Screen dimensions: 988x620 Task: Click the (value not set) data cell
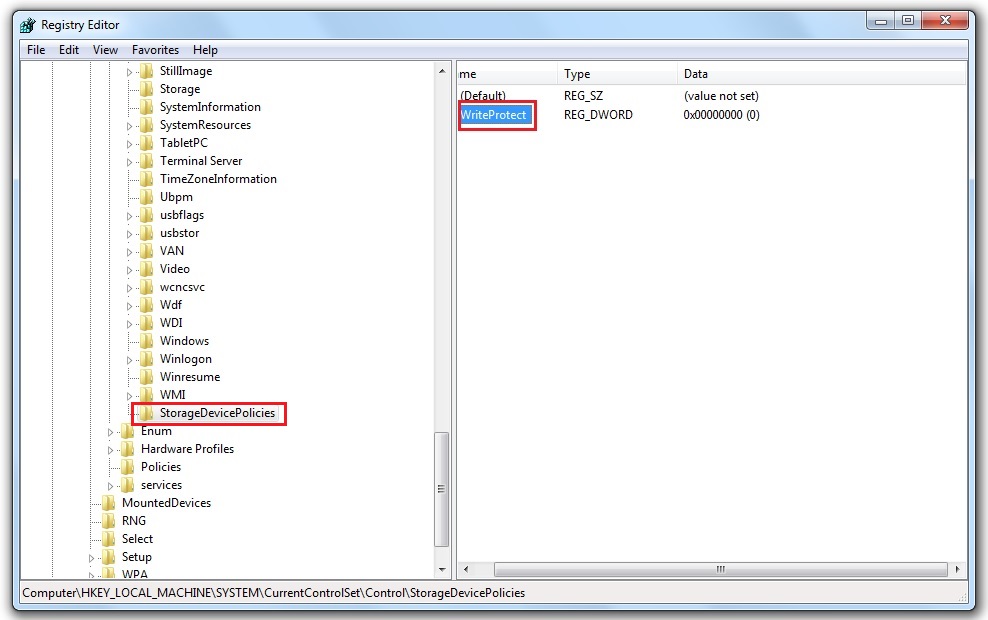click(x=721, y=96)
